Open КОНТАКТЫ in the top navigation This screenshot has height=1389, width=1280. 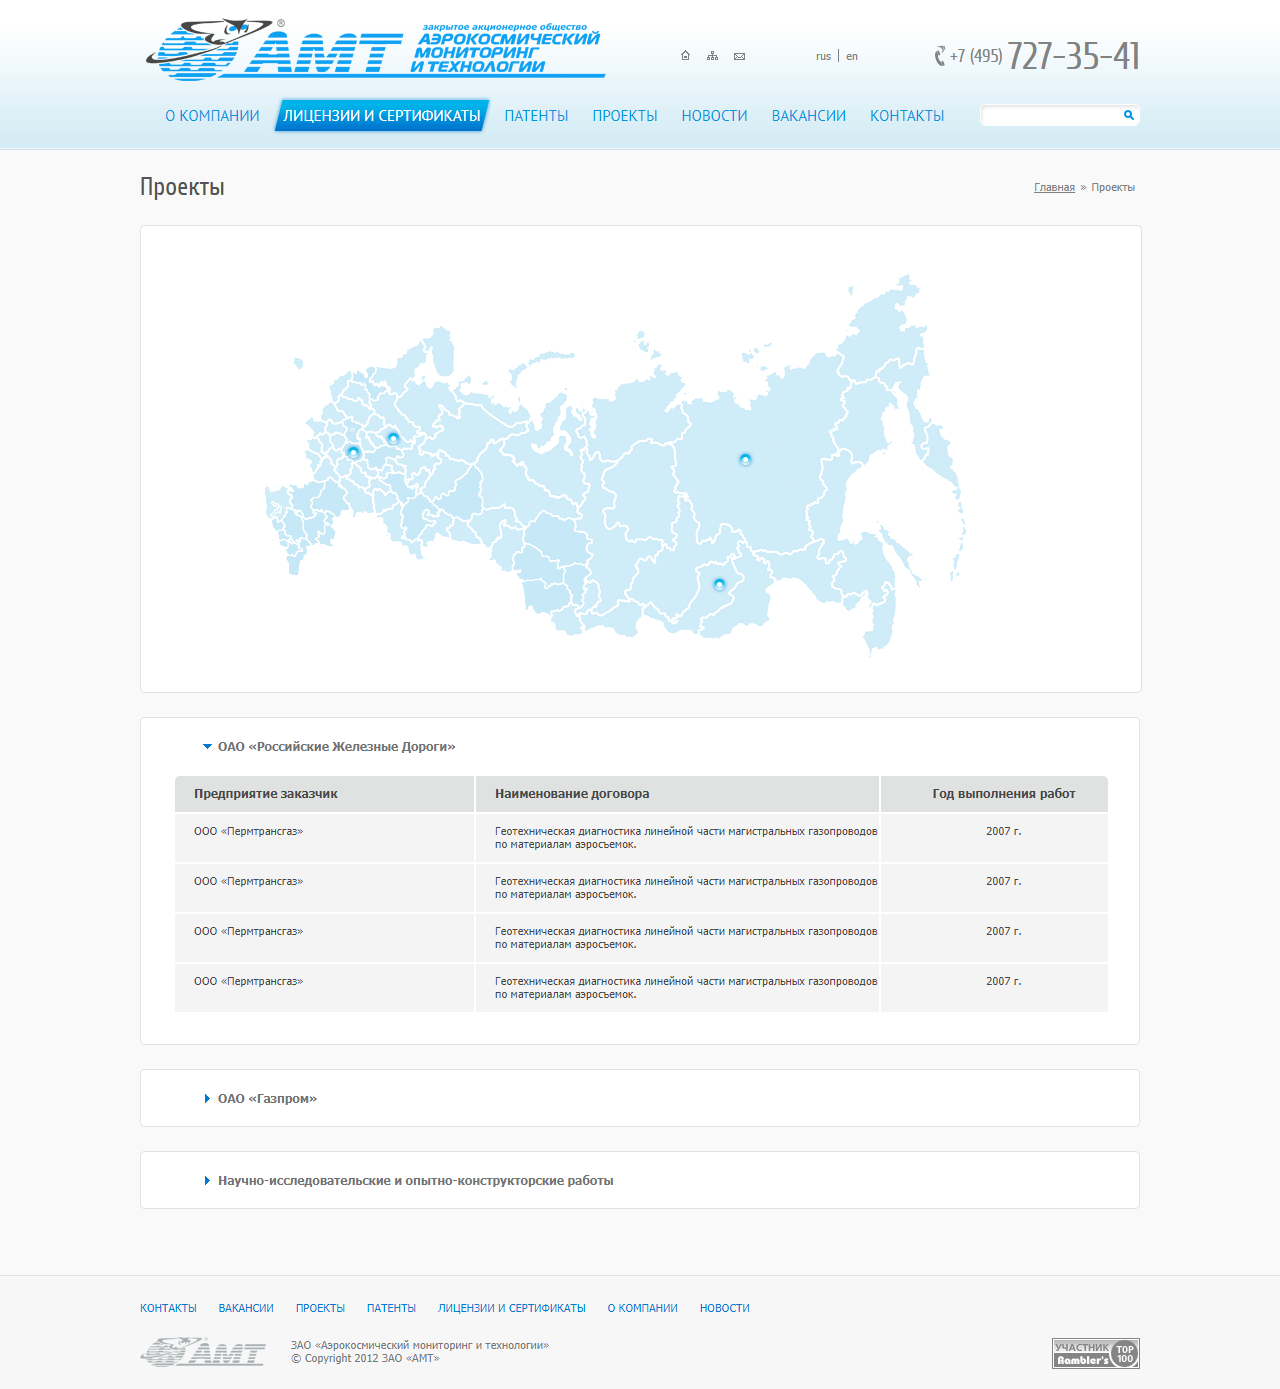click(907, 116)
